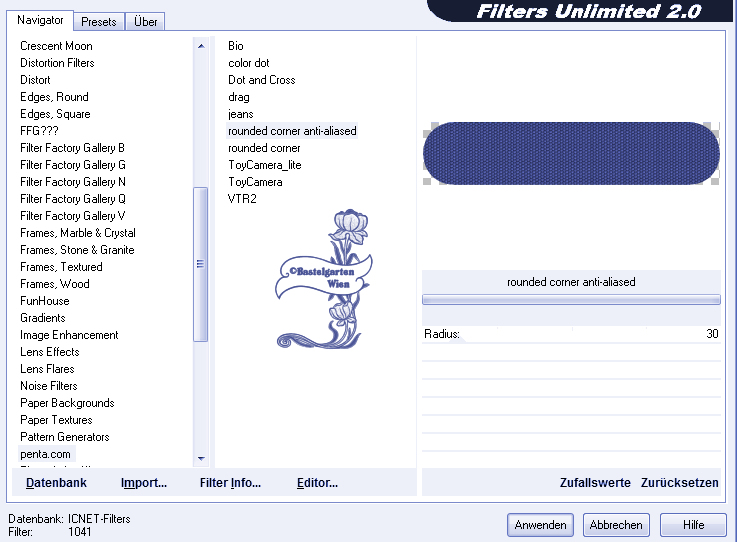Click the category list scroll down arrow
This screenshot has height=542, width=737.
[x=201, y=458]
